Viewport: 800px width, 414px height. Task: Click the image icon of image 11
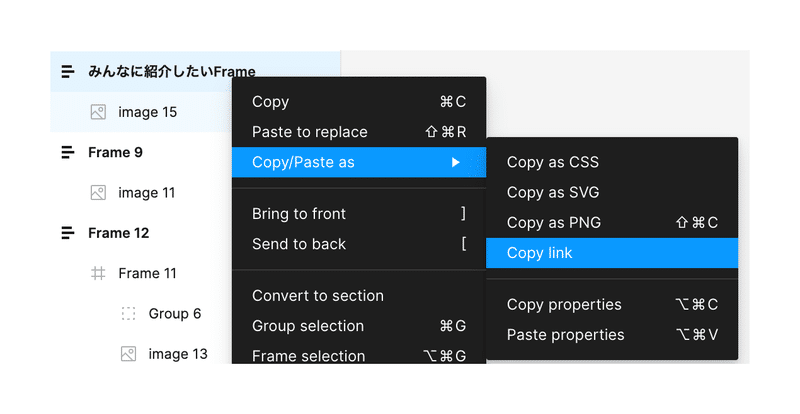tap(98, 192)
